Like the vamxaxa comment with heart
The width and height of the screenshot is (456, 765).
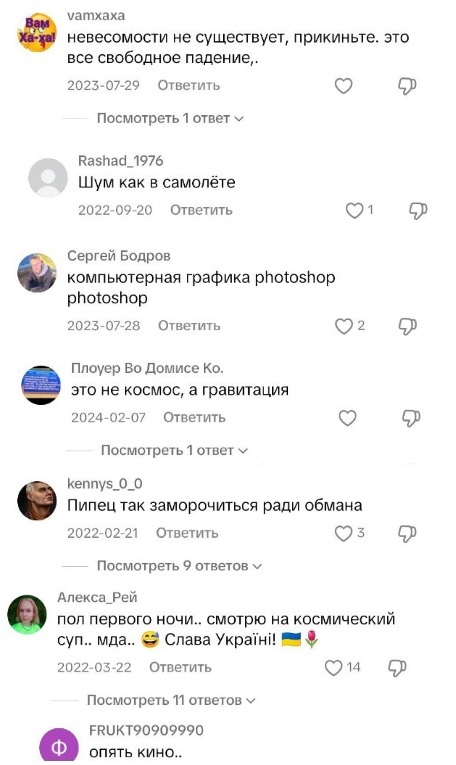(343, 86)
